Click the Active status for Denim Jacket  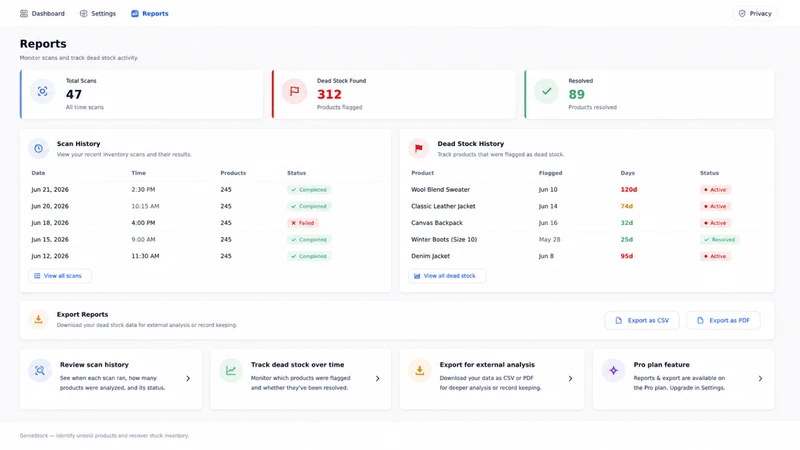[x=715, y=257]
